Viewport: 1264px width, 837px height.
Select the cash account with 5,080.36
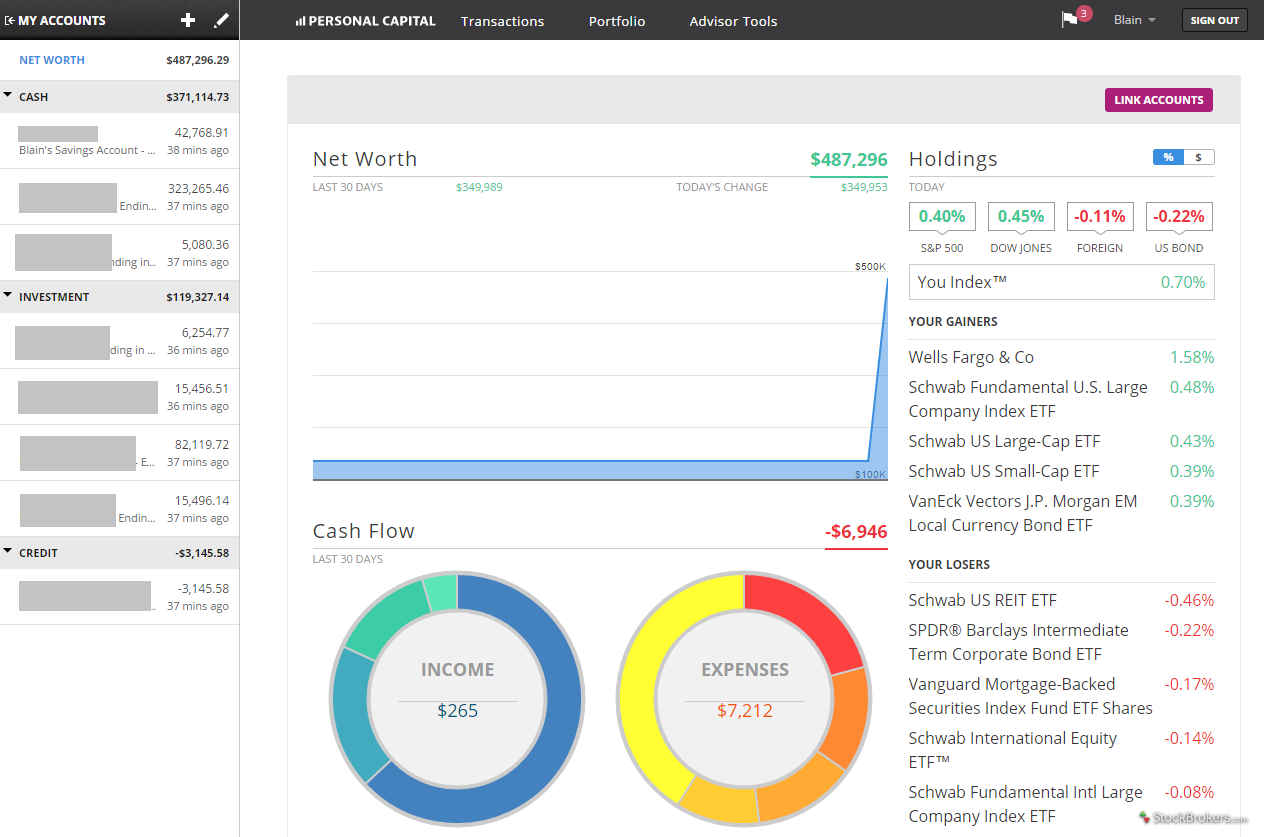tap(120, 253)
